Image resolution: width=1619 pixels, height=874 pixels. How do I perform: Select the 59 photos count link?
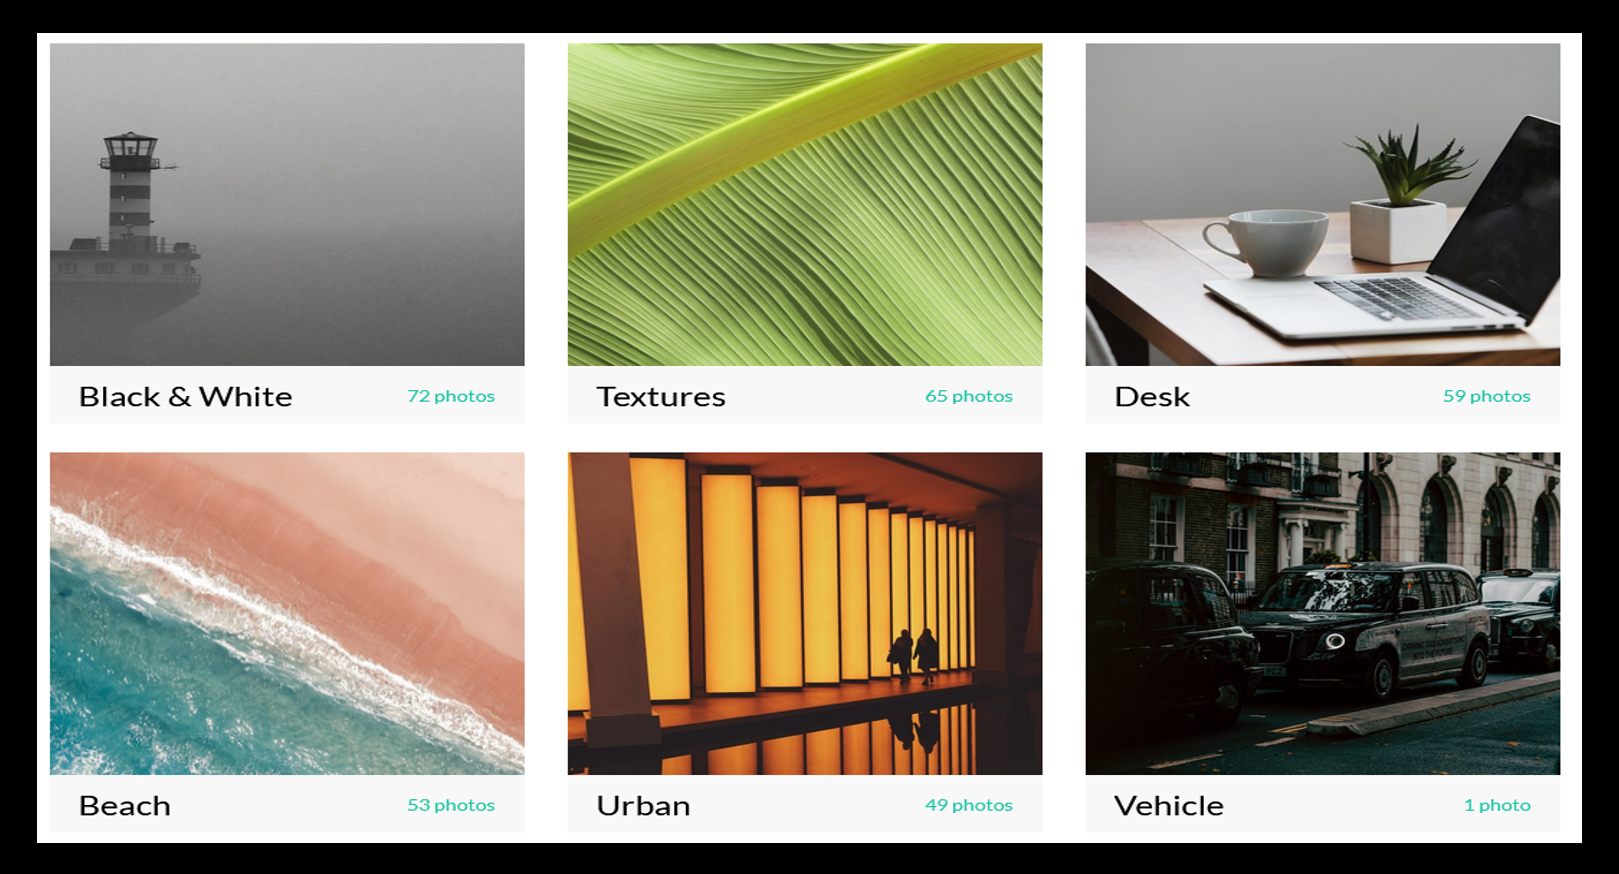coord(1487,396)
